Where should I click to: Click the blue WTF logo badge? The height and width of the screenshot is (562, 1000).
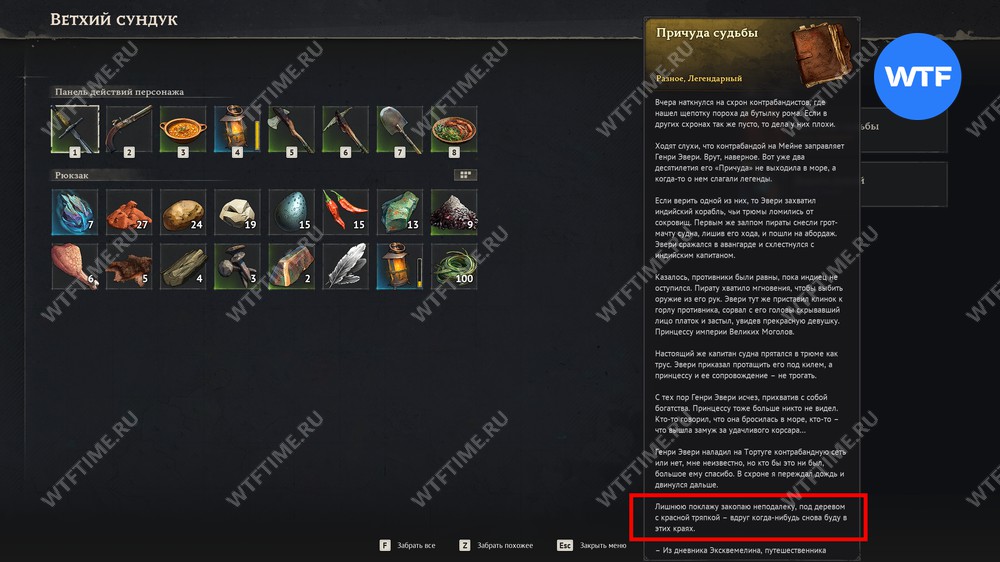pyautogui.click(x=917, y=77)
